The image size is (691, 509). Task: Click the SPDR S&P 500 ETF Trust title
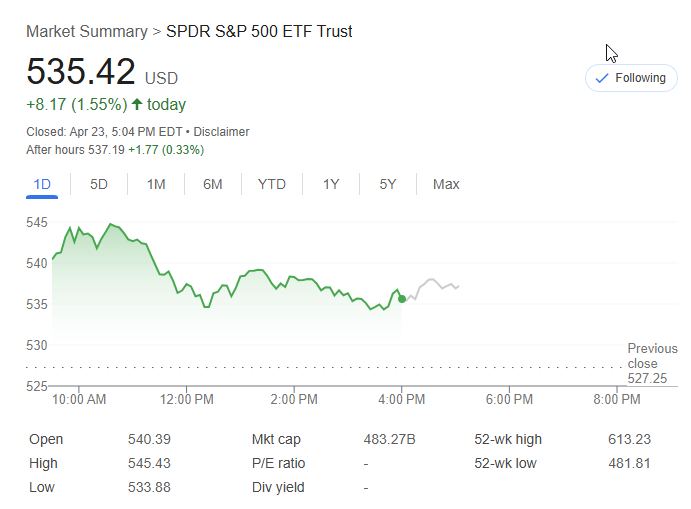click(259, 31)
